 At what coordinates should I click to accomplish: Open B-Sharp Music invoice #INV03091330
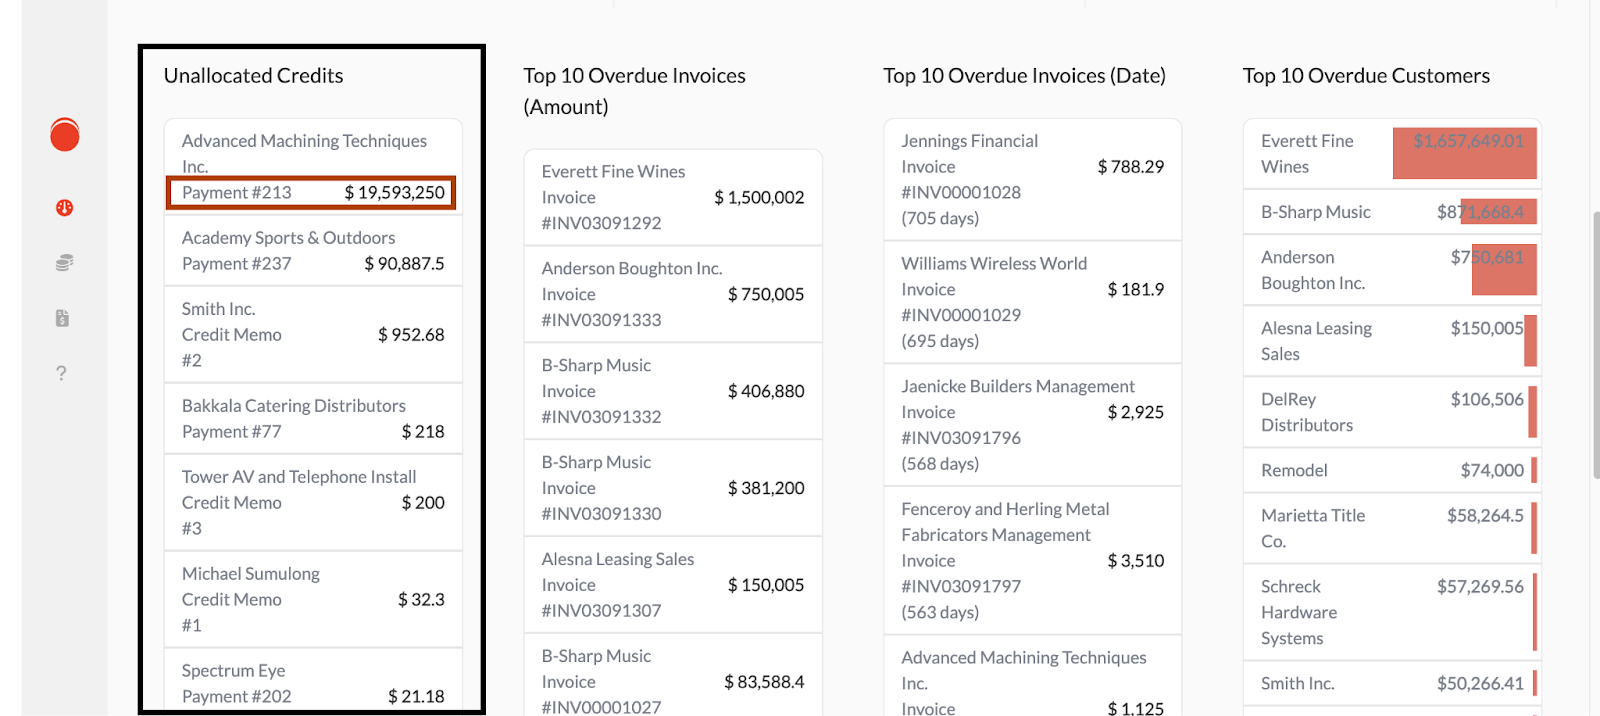click(x=673, y=488)
